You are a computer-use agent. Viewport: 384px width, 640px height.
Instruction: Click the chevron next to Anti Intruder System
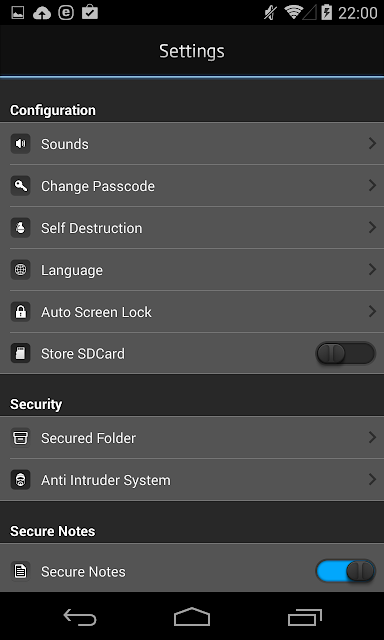click(372, 480)
